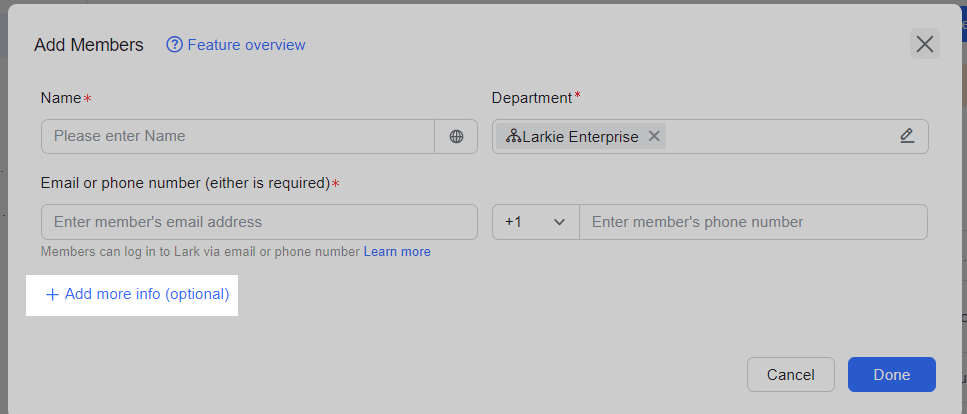The image size is (967, 414).
Task: Click the Name input field
Action: [238, 136]
